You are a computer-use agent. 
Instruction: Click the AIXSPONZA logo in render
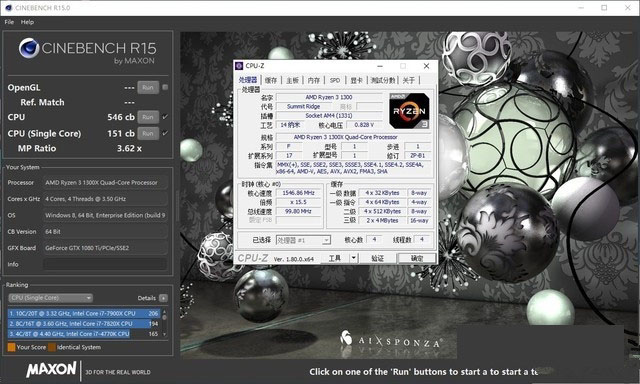[x=391, y=340]
